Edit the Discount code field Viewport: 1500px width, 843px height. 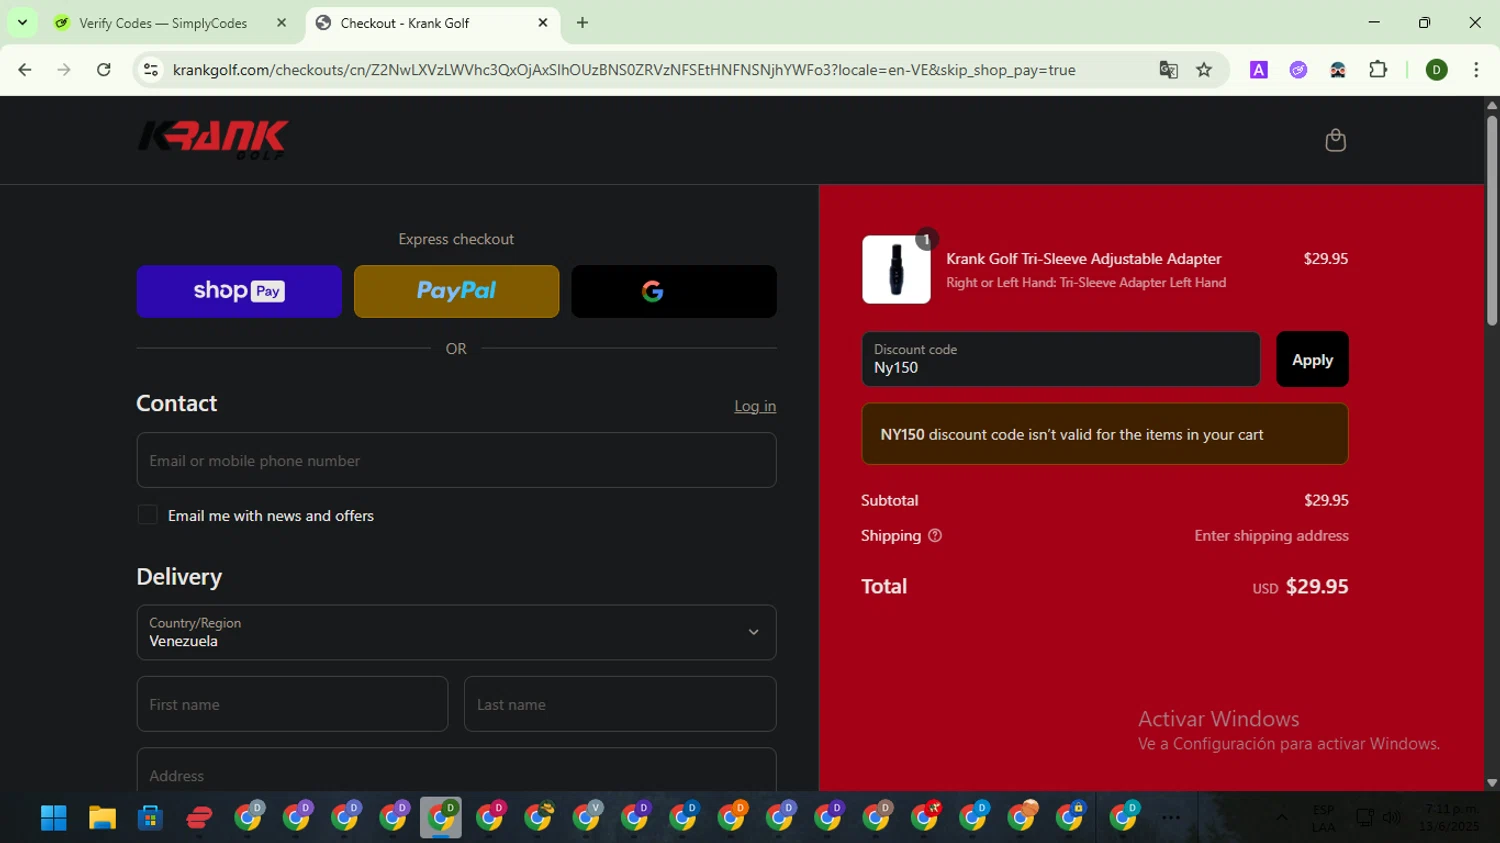tap(1061, 359)
